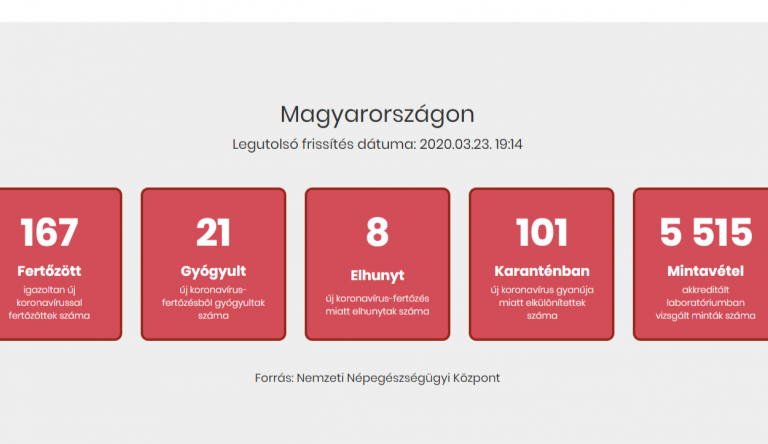Click the 101 quarantined count
768x444 pixels.
(541, 232)
